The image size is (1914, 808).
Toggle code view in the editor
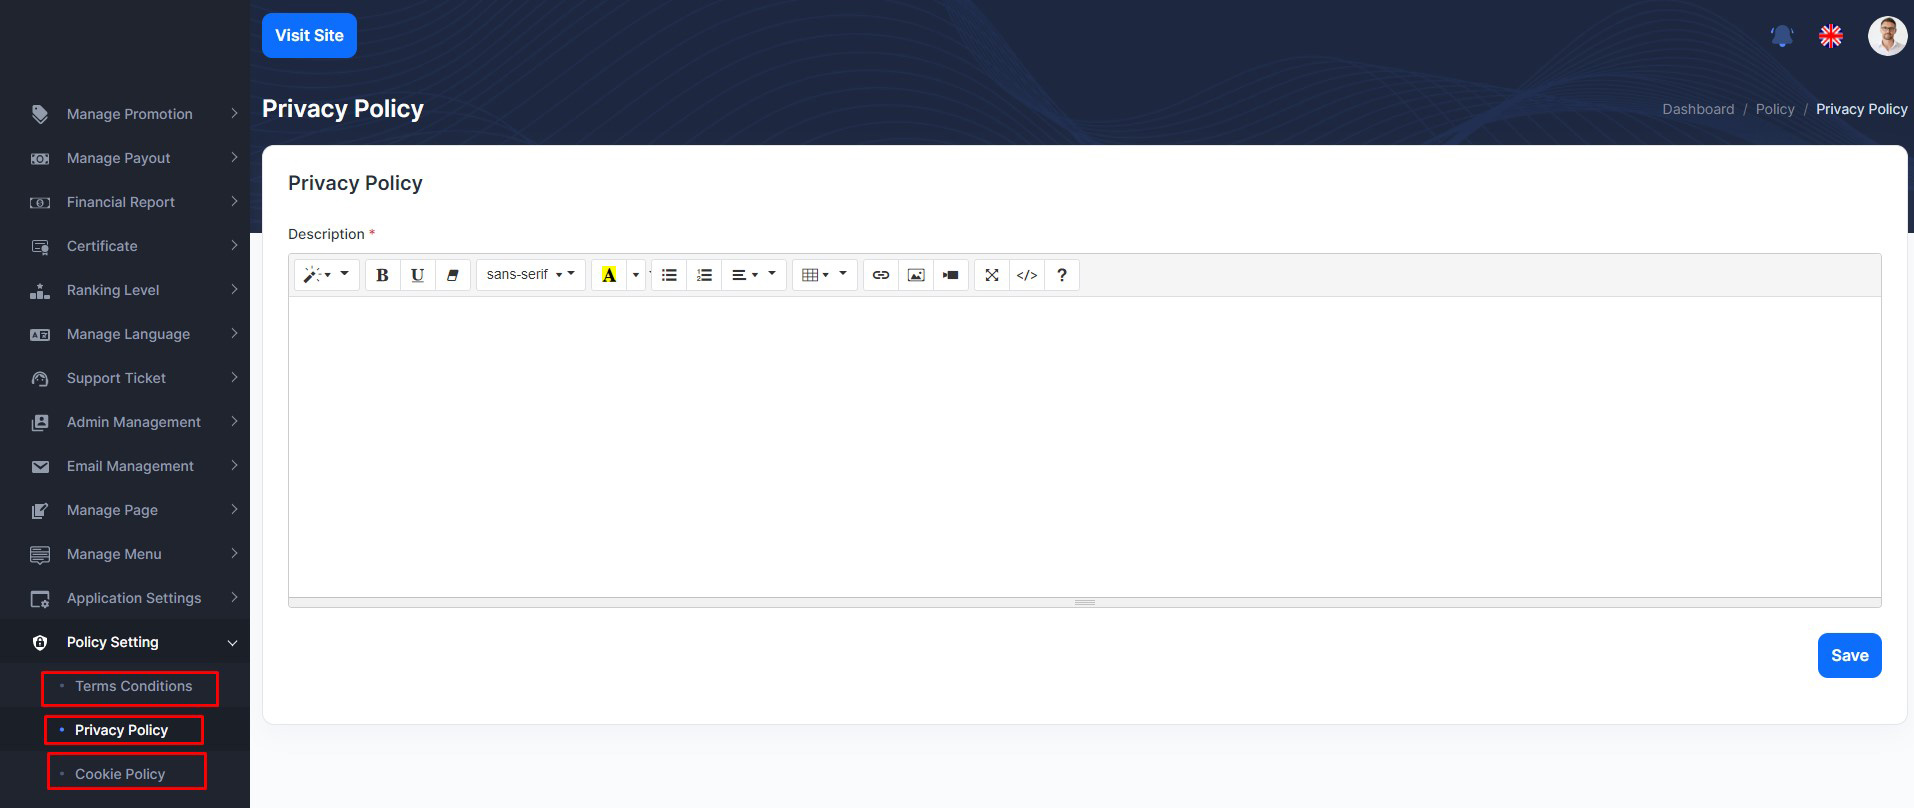pyautogui.click(x=1027, y=275)
